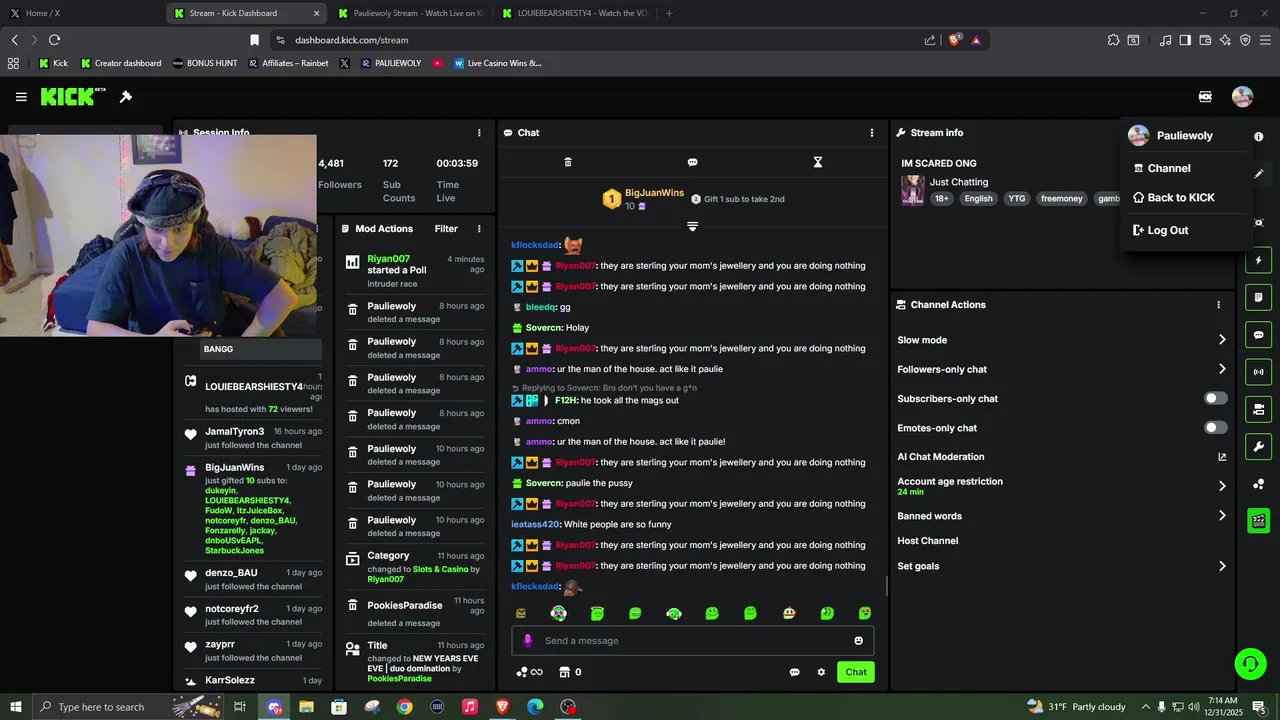The width and height of the screenshot is (1280, 720).
Task: Click the broadcast signal sidebar icon
Action: pos(1259,372)
